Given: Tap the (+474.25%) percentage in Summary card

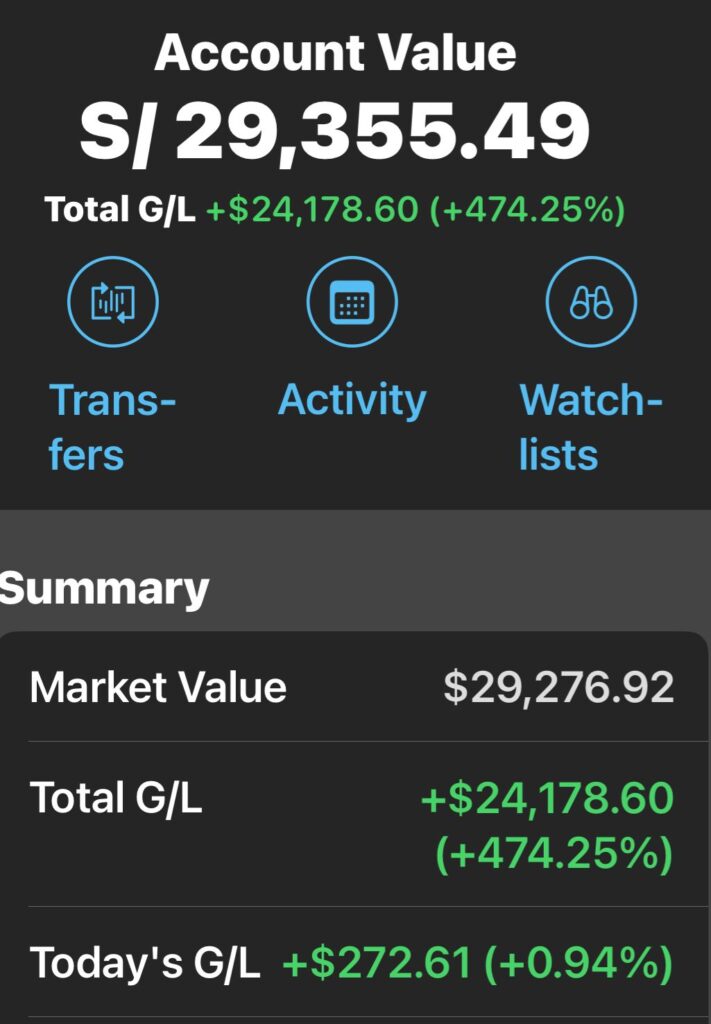Looking at the screenshot, I should pos(554,853).
